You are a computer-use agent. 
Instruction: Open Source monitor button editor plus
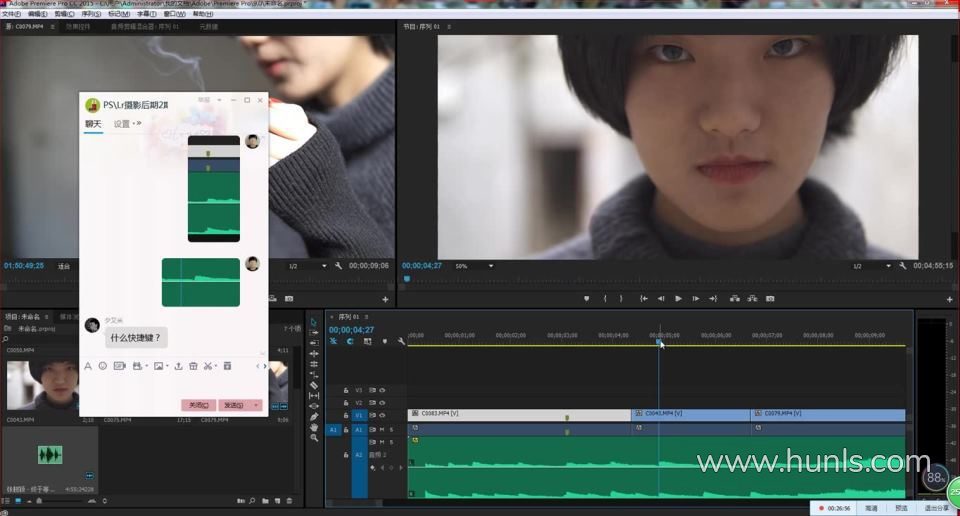coord(385,299)
